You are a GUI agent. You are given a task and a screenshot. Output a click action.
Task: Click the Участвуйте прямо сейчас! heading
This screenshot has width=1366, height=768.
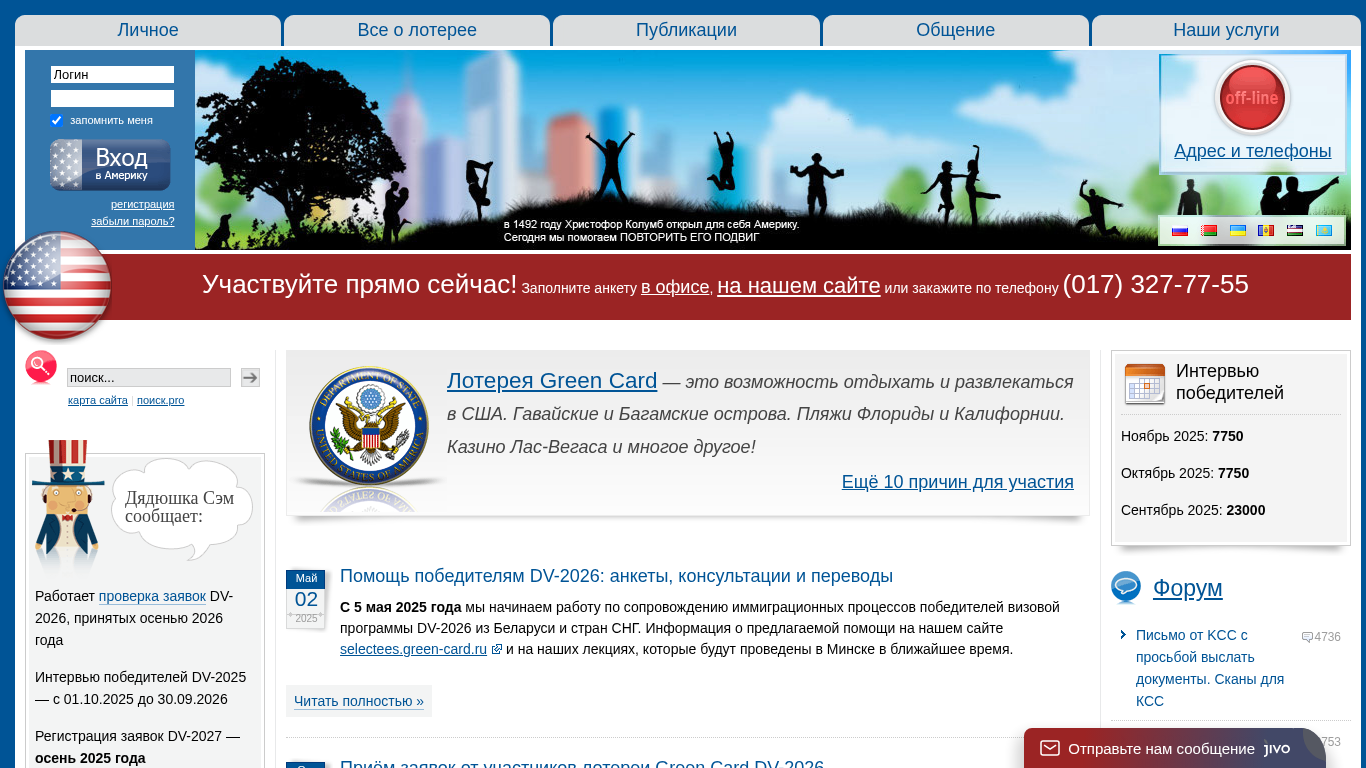pyautogui.click(x=360, y=284)
